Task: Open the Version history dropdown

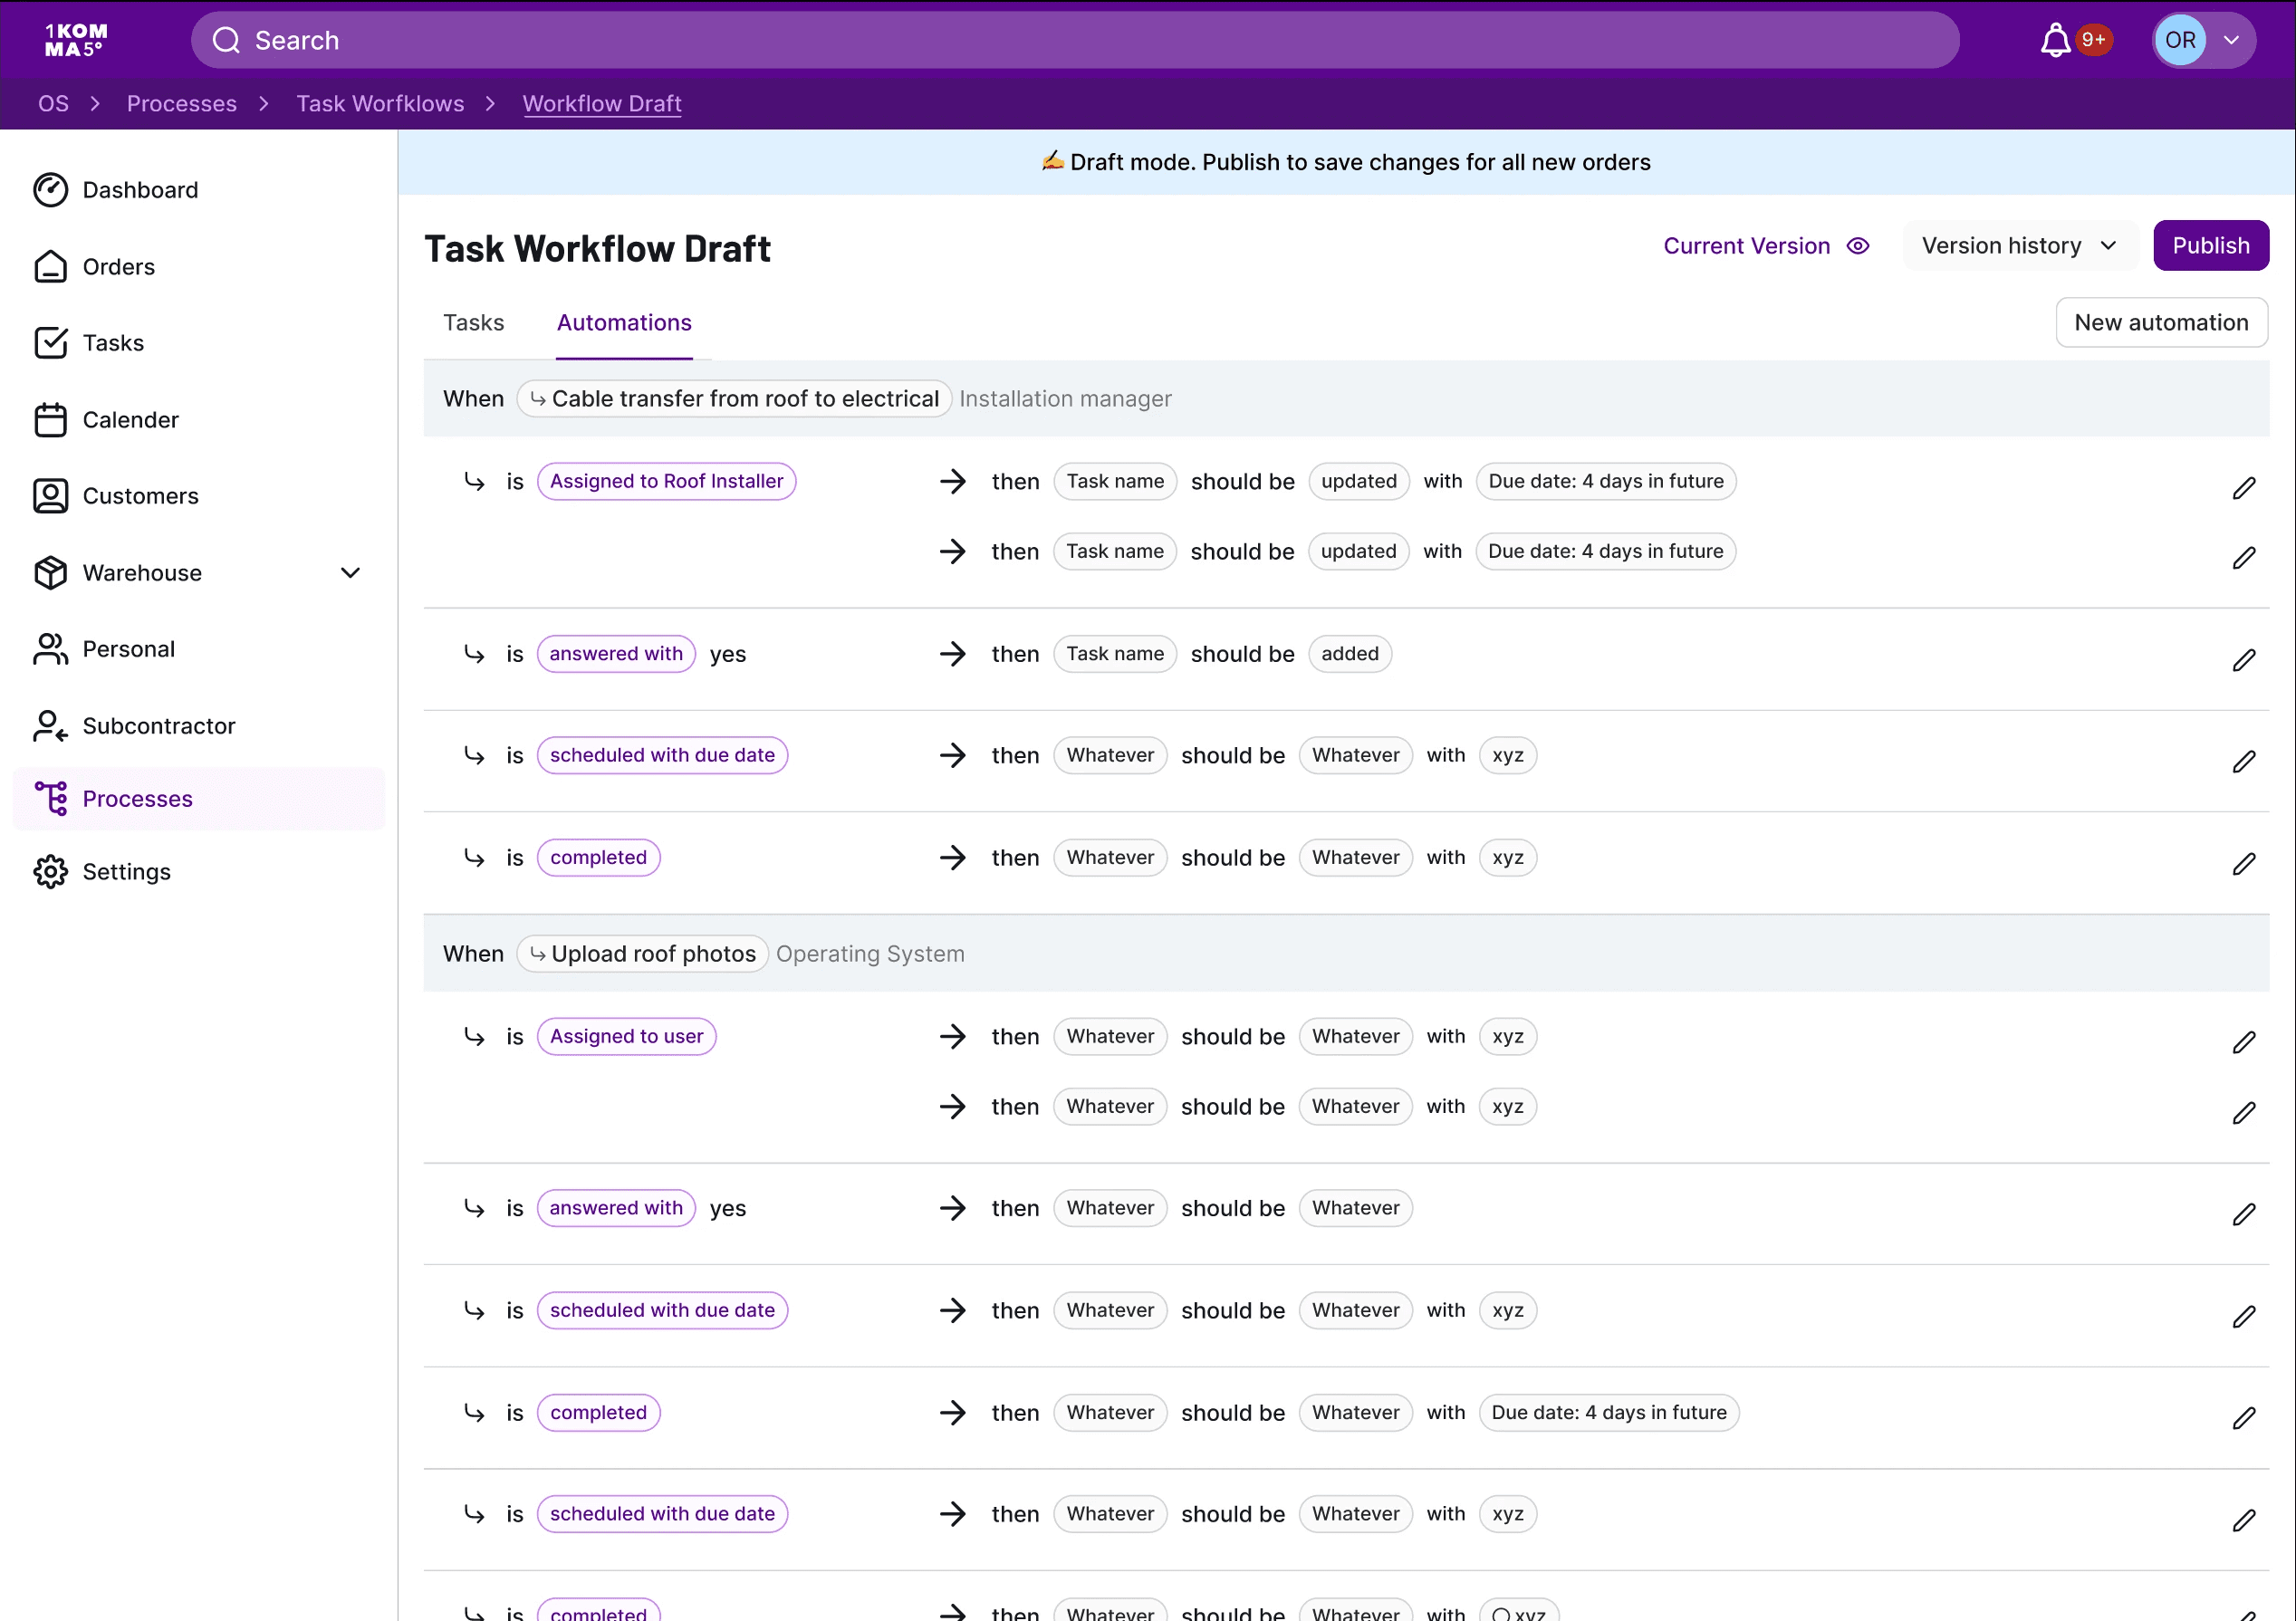Action: [x=2019, y=246]
